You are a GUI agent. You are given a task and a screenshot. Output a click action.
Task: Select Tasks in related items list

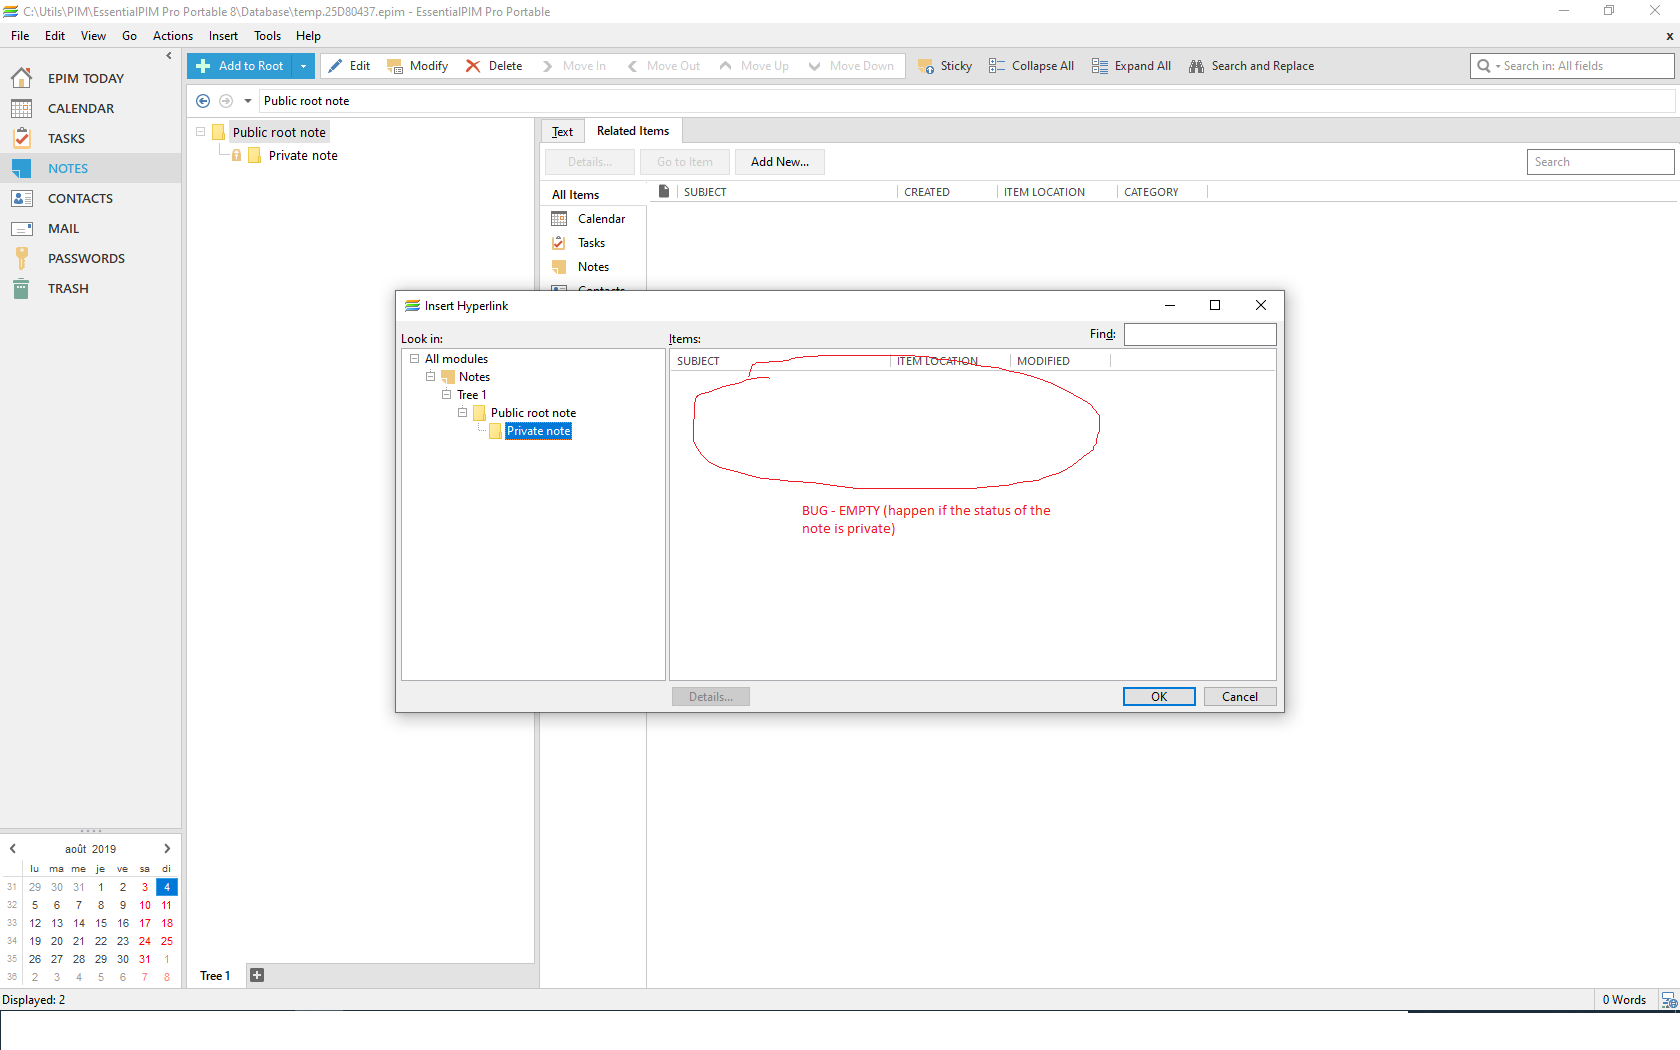tap(591, 243)
